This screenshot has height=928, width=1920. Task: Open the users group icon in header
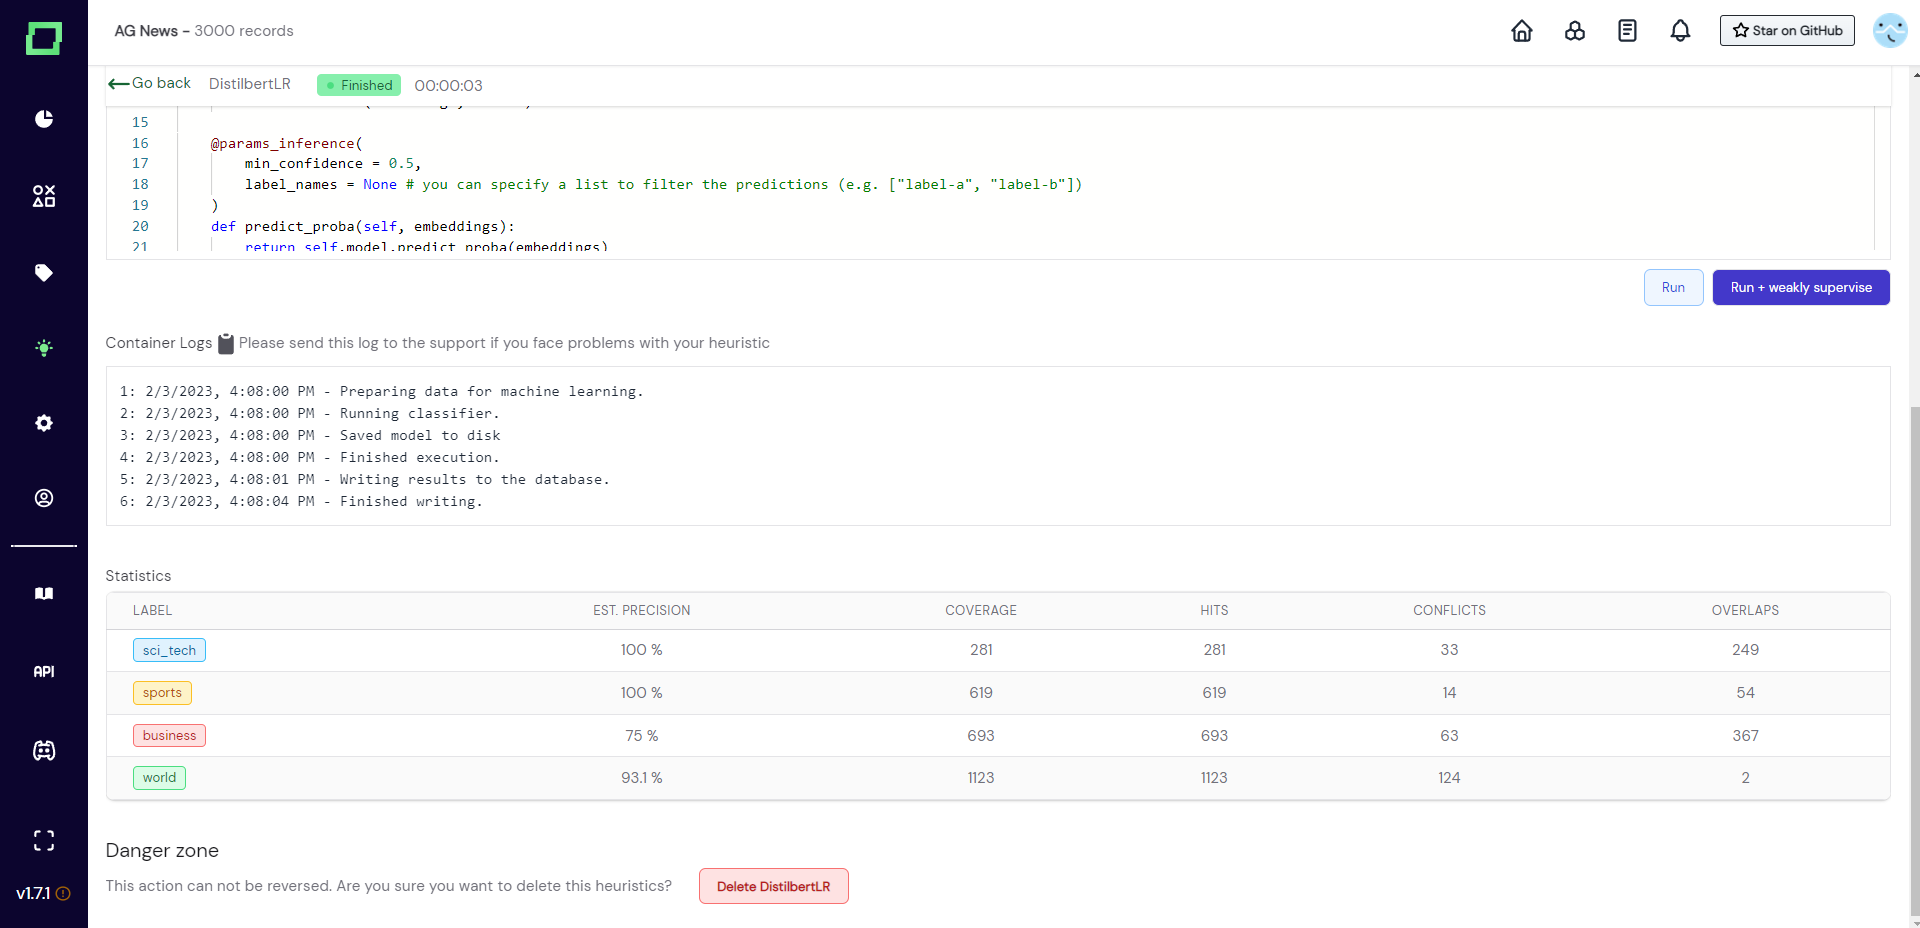[x=1575, y=31]
